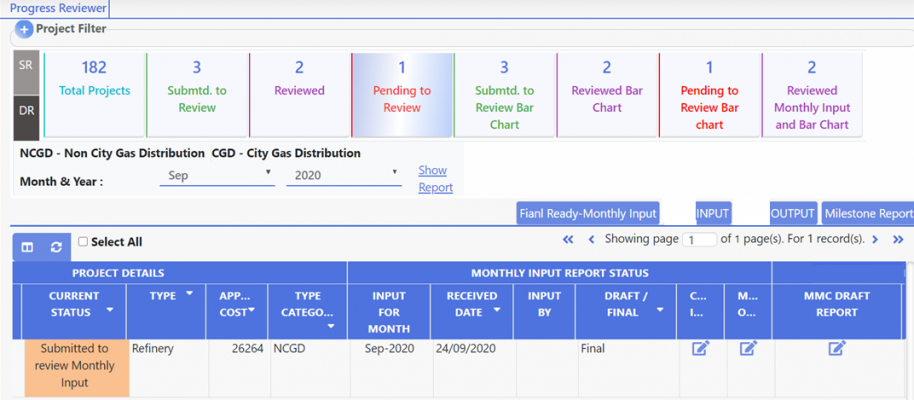Open the Progress Reviewer tab

(x=57, y=8)
